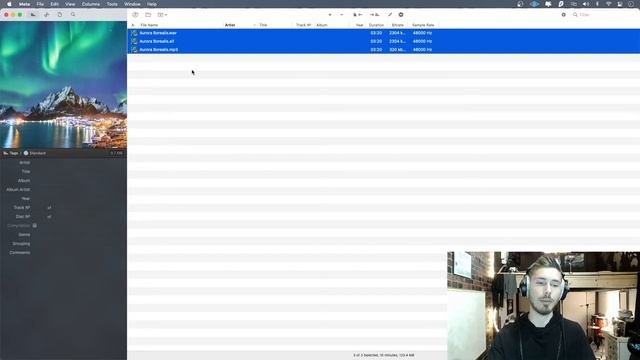The width and height of the screenshot is (640, 360).
Task: Click 03:20 duration of Aurora Borealis.mp3
Action: point(376,50)
